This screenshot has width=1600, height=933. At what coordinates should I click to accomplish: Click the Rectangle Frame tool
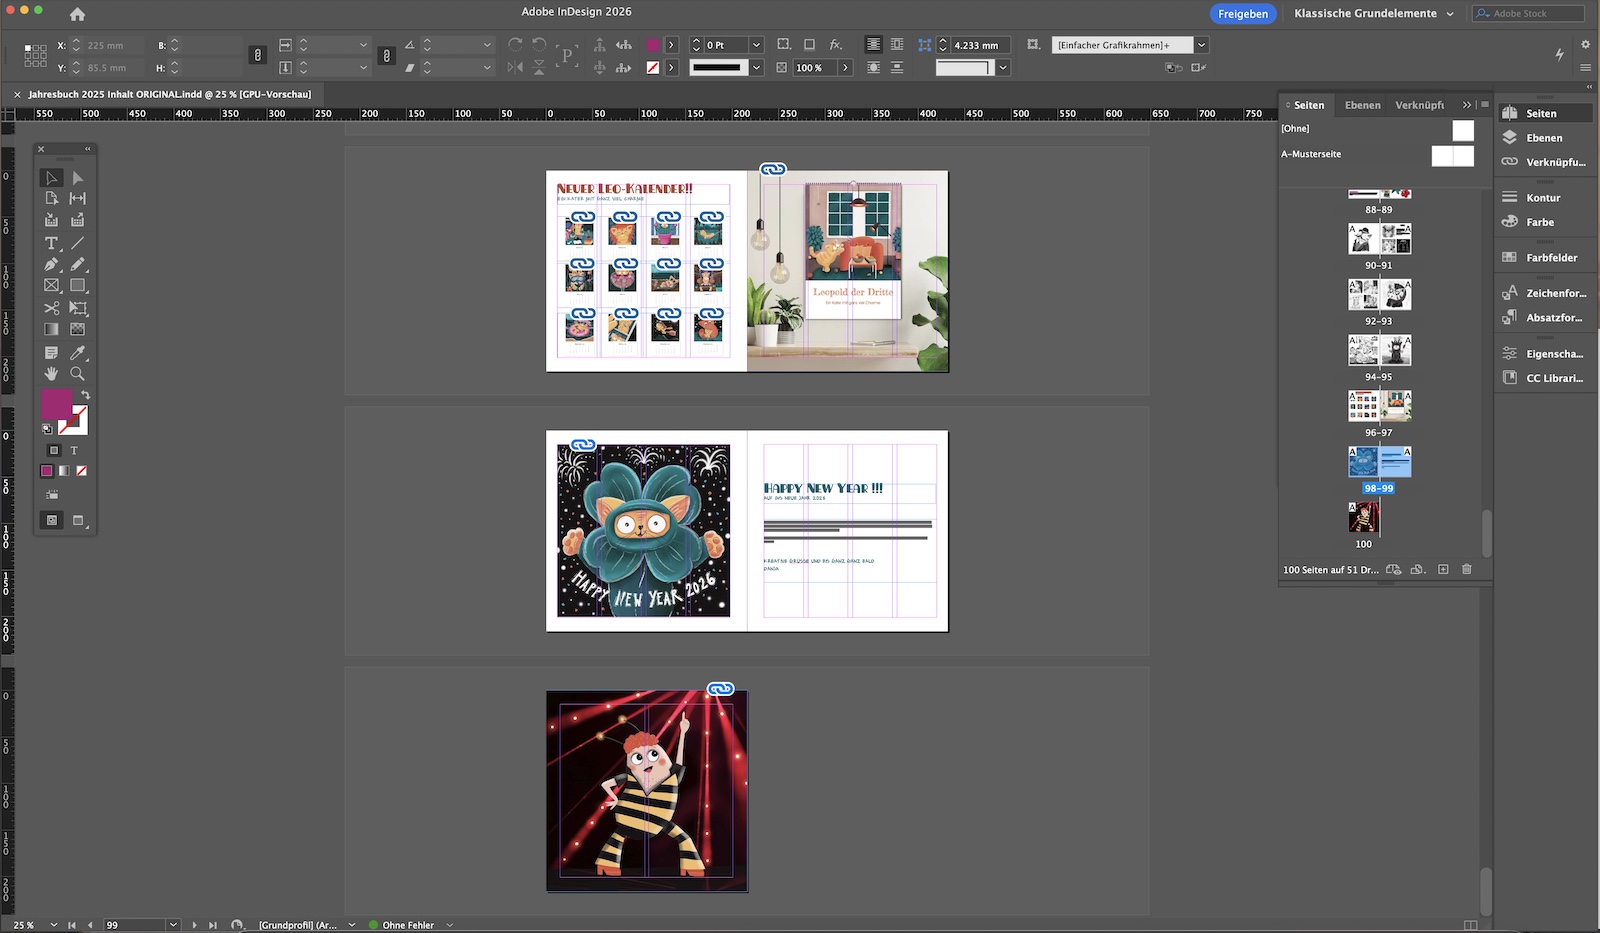pyautogui.click(x=51, y=286)
